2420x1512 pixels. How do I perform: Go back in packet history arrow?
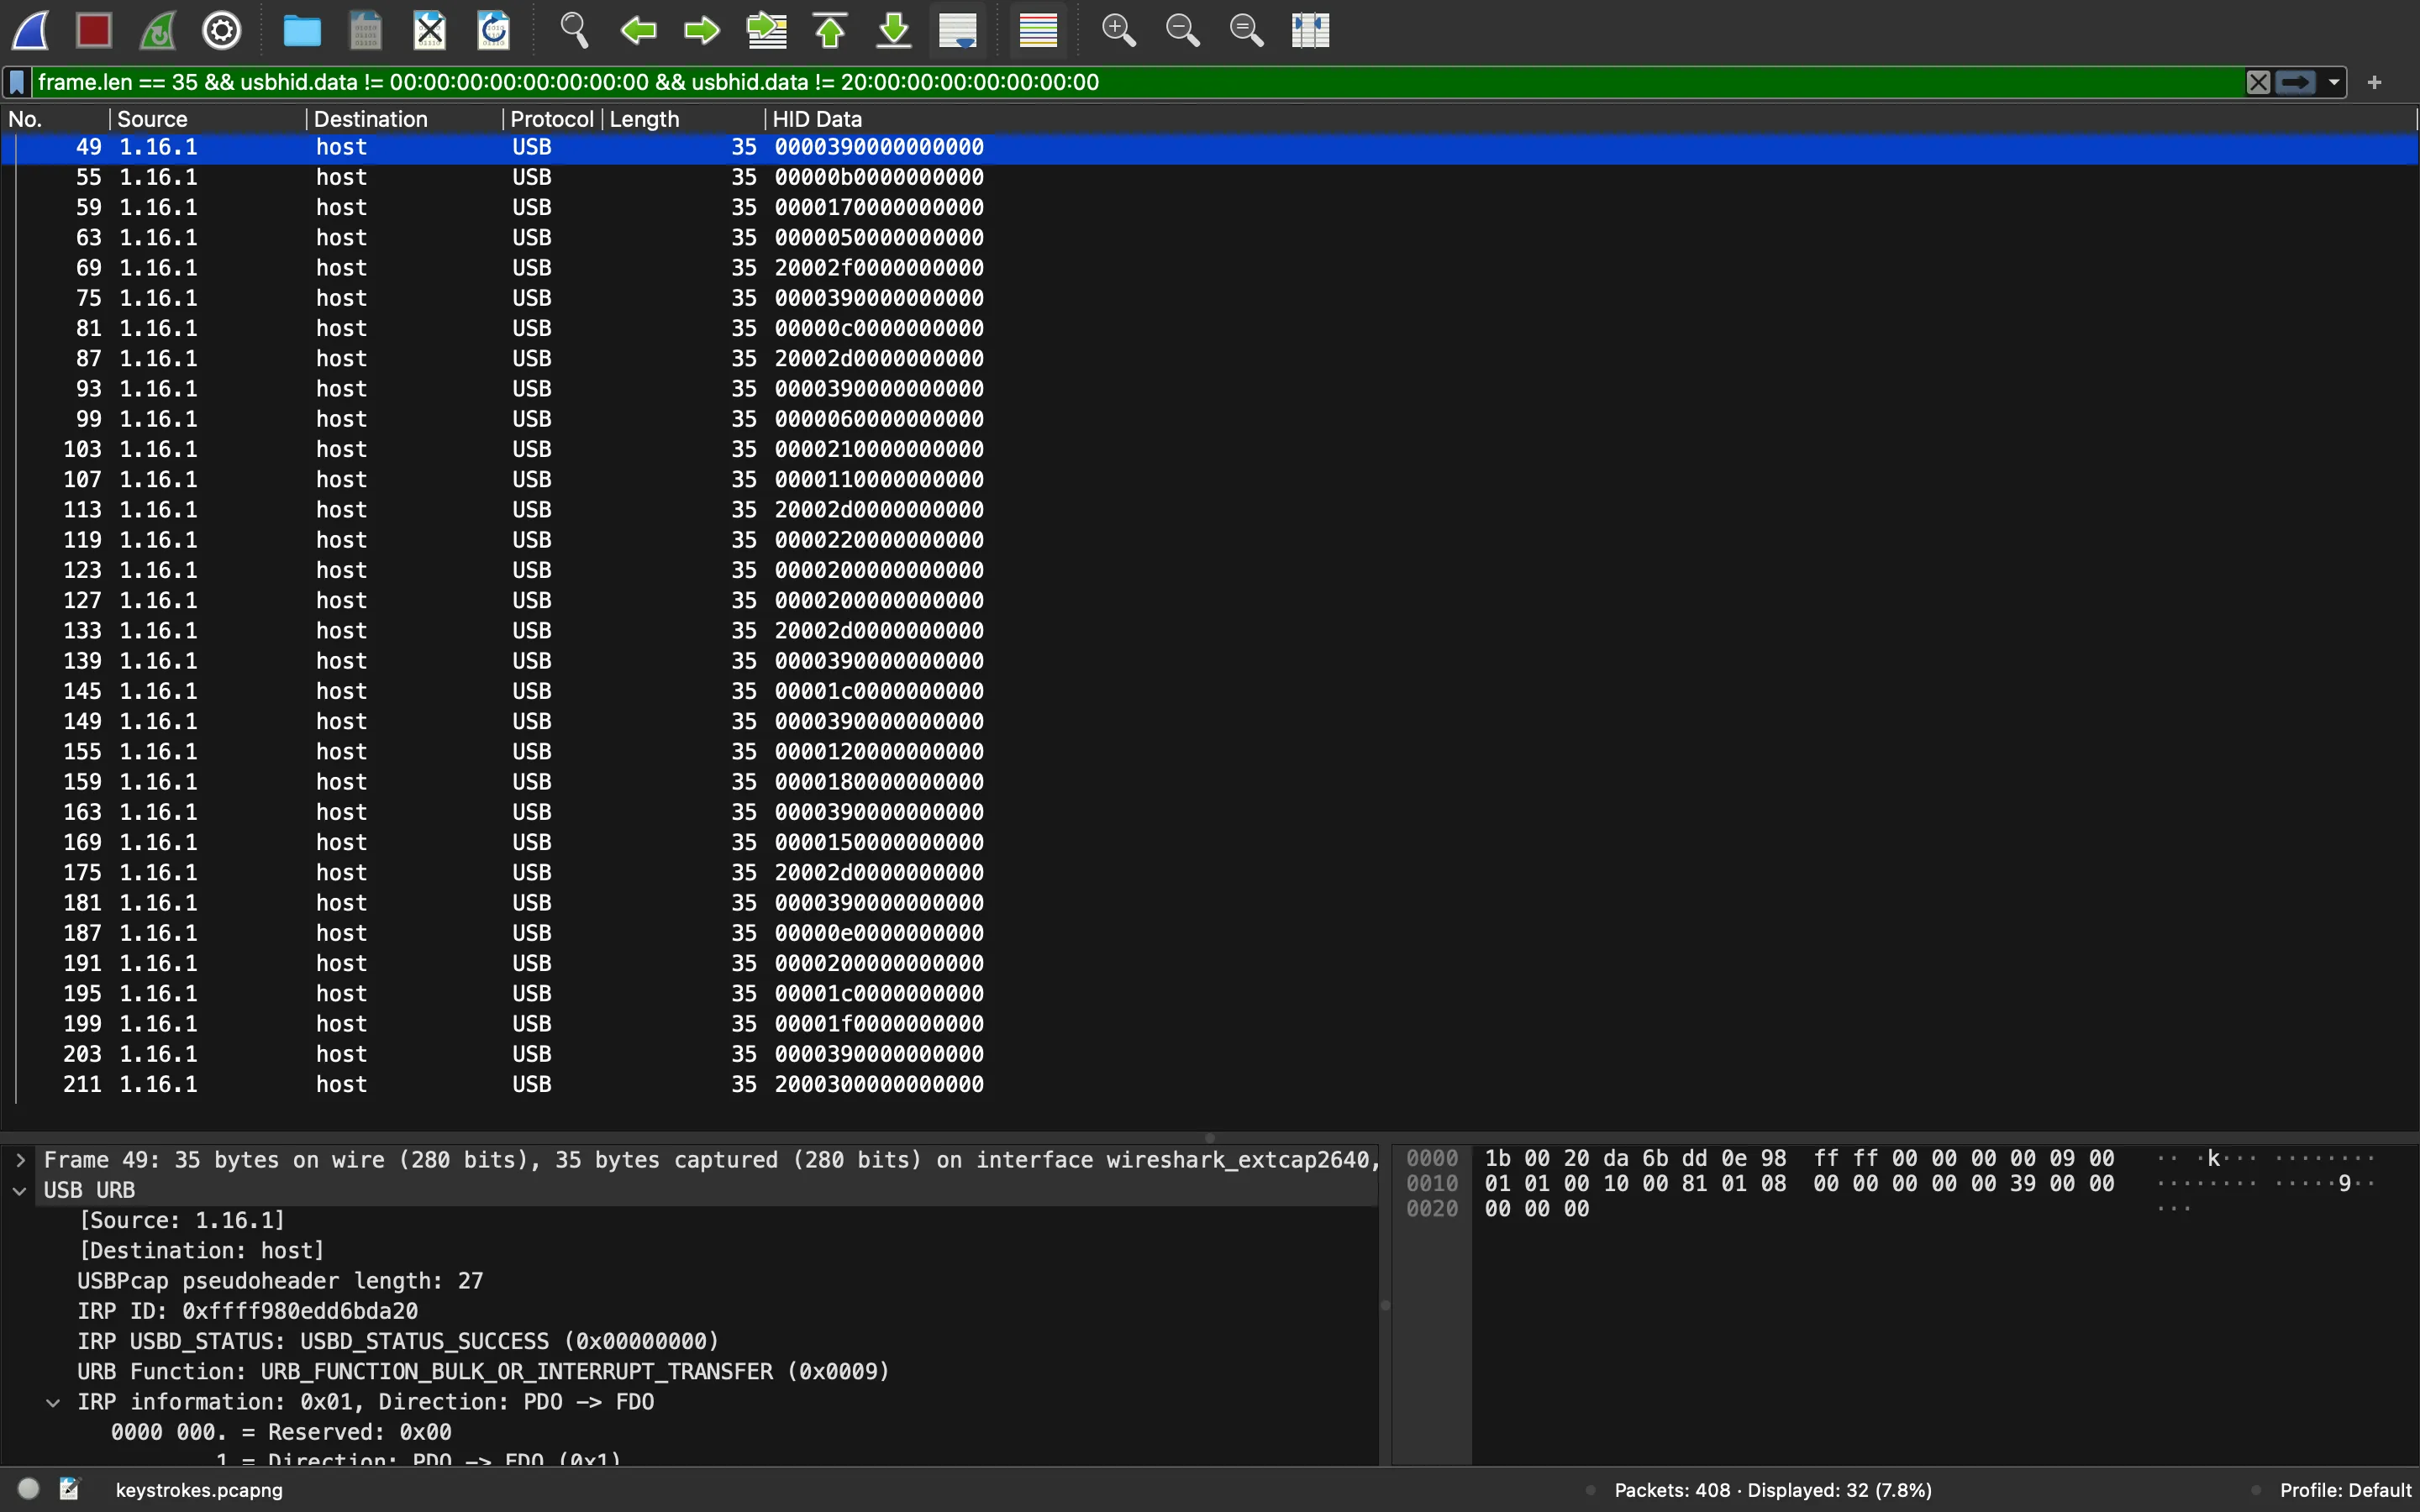[x=638, y=30]
